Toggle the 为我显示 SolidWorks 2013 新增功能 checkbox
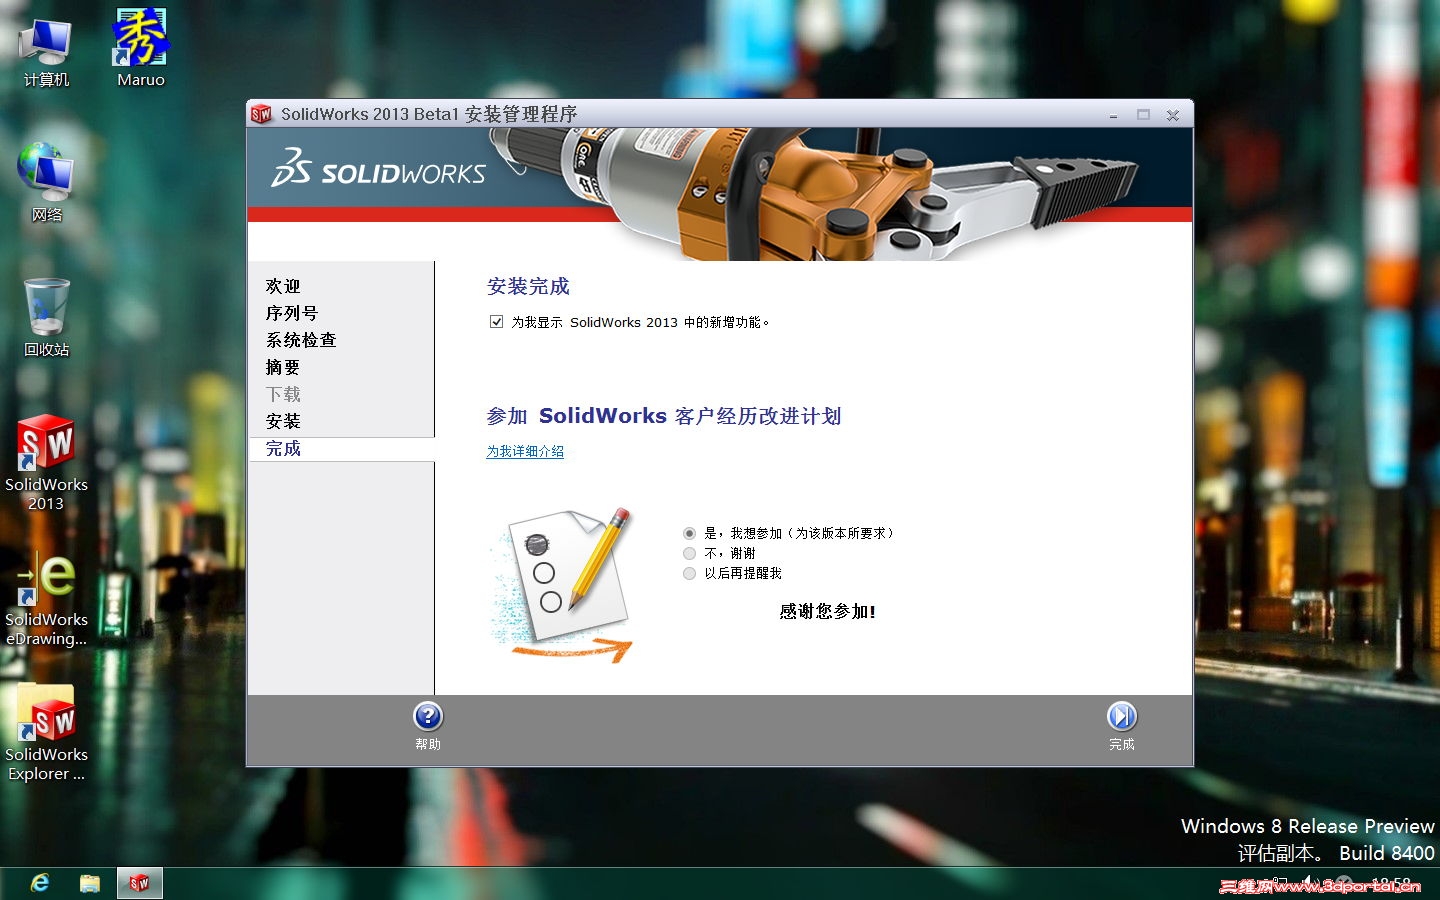Viewport: 1440px width, 900px height. pos(496,322)
